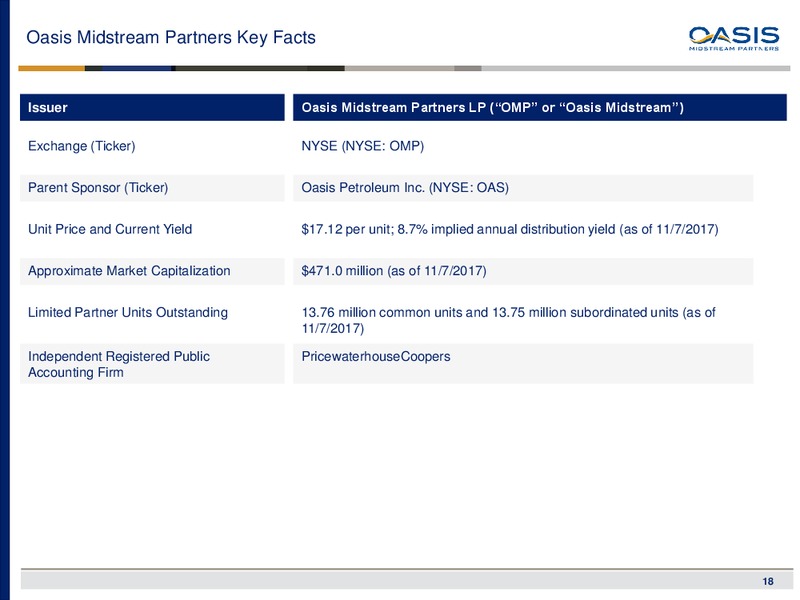Image resolution: width=800 pixels, height=600 pixels.
Task: Select the slide title 'Oasis Midstream Partners Key Facts'
Action: [x=171, y=37]
